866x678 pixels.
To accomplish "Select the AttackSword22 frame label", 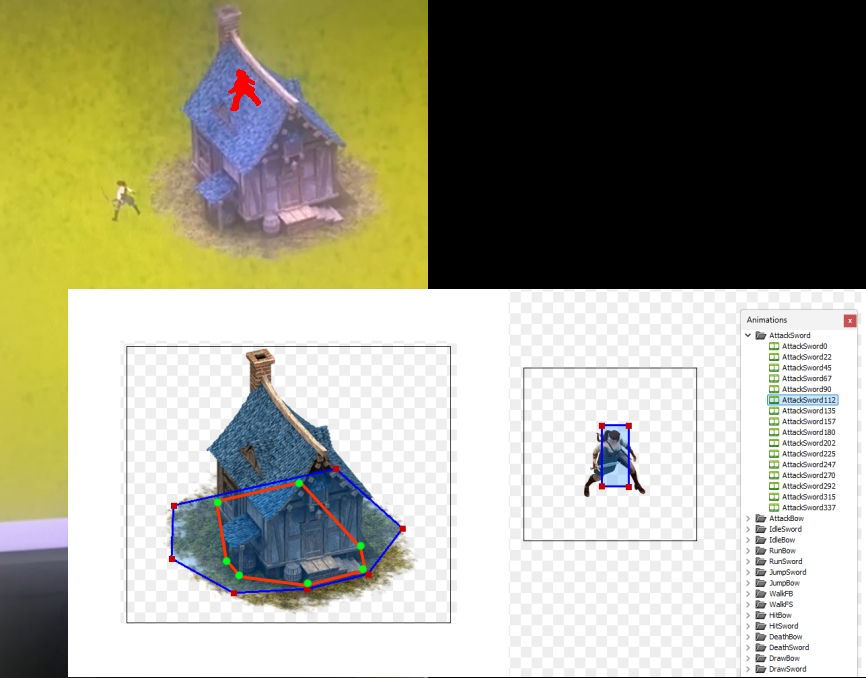I will coord(806,357).
